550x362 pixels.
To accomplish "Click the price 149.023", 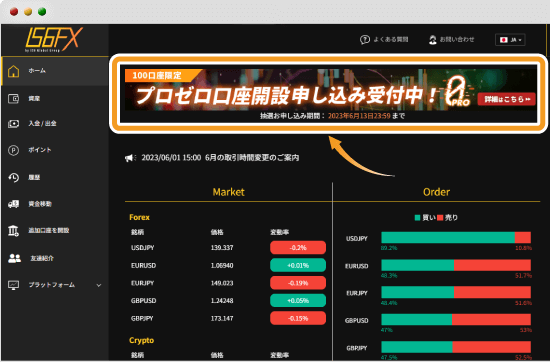I will [222, 283].
